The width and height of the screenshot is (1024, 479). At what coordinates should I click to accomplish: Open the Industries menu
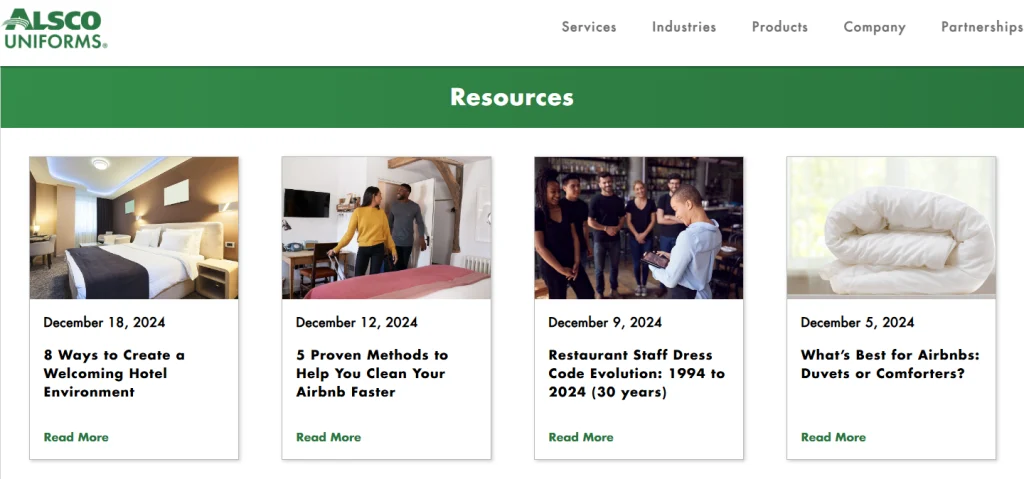tap(684, 27)
